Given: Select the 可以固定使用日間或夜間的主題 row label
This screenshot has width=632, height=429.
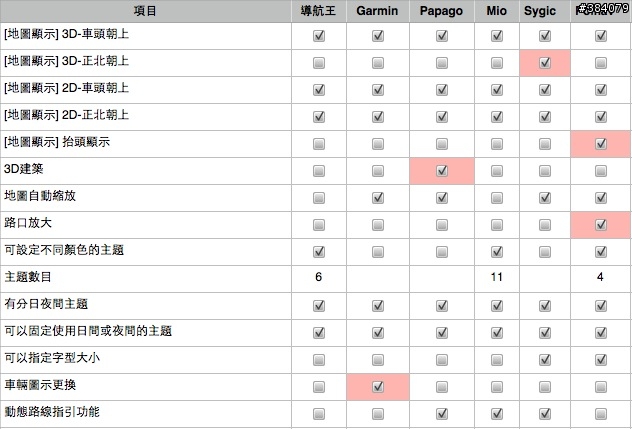Looking at the screenshot, I should tap(88, 331).
